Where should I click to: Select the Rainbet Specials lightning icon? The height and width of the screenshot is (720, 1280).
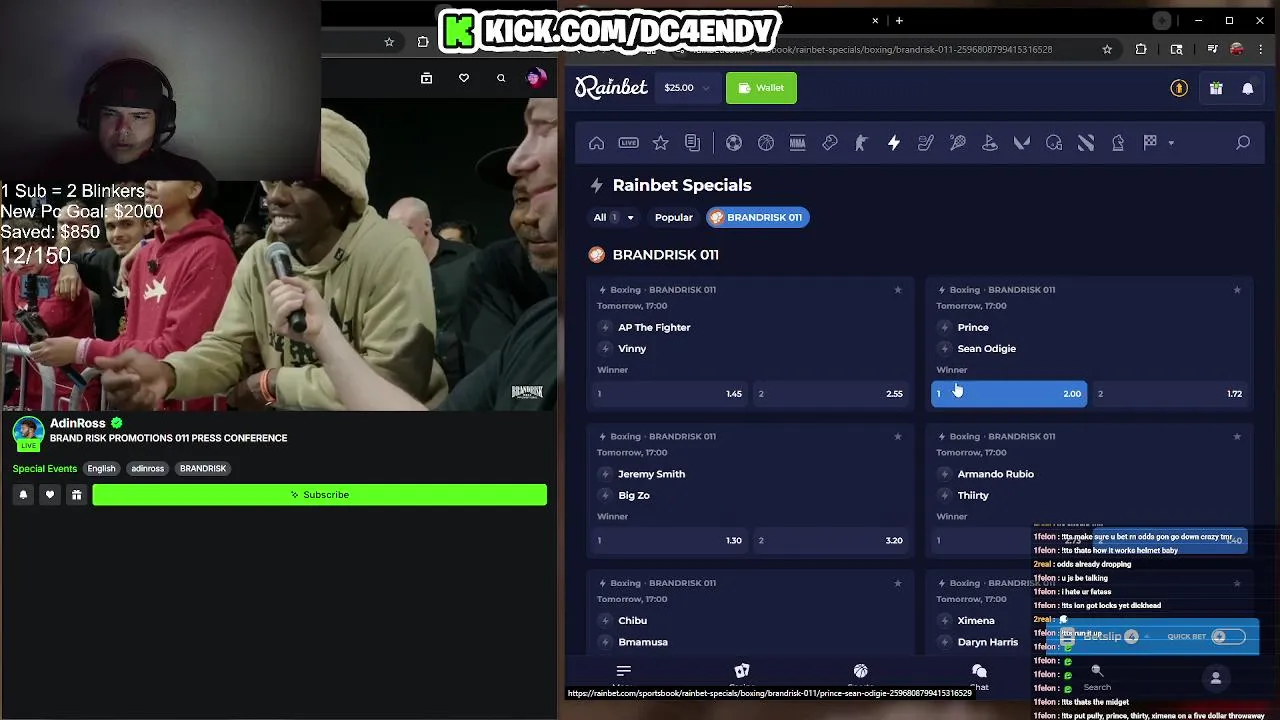[894, 143]
